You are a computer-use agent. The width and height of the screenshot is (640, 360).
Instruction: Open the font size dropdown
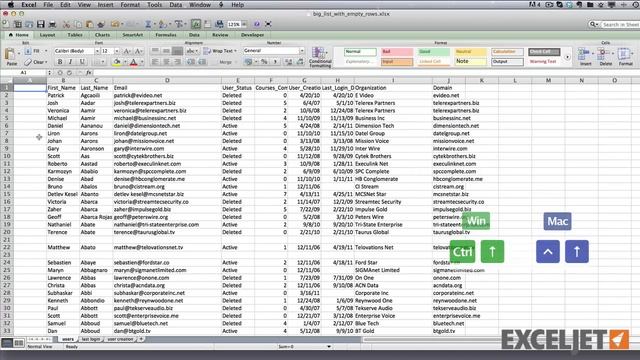[117, 51]
